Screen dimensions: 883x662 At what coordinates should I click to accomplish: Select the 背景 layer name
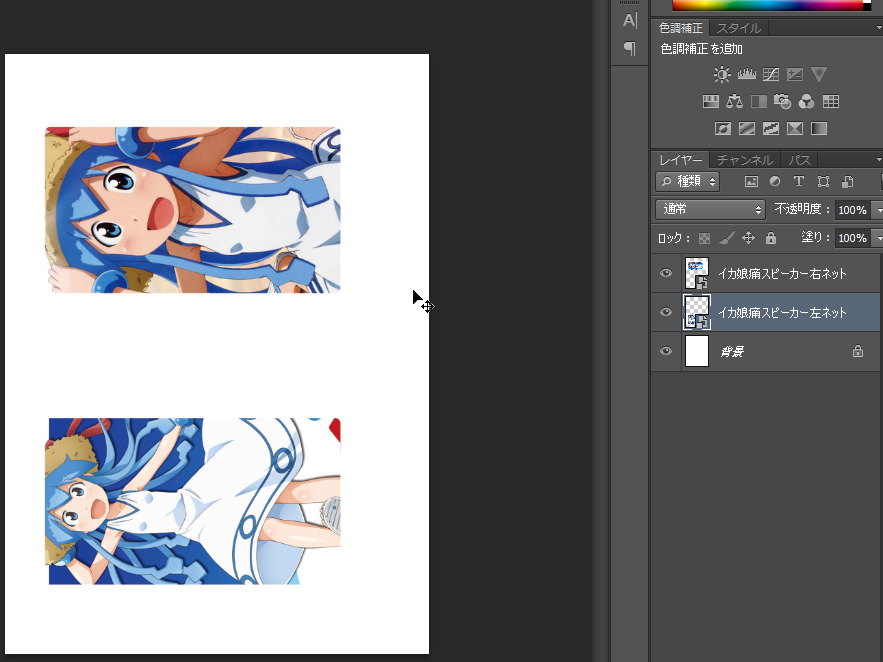pos(732,352)
